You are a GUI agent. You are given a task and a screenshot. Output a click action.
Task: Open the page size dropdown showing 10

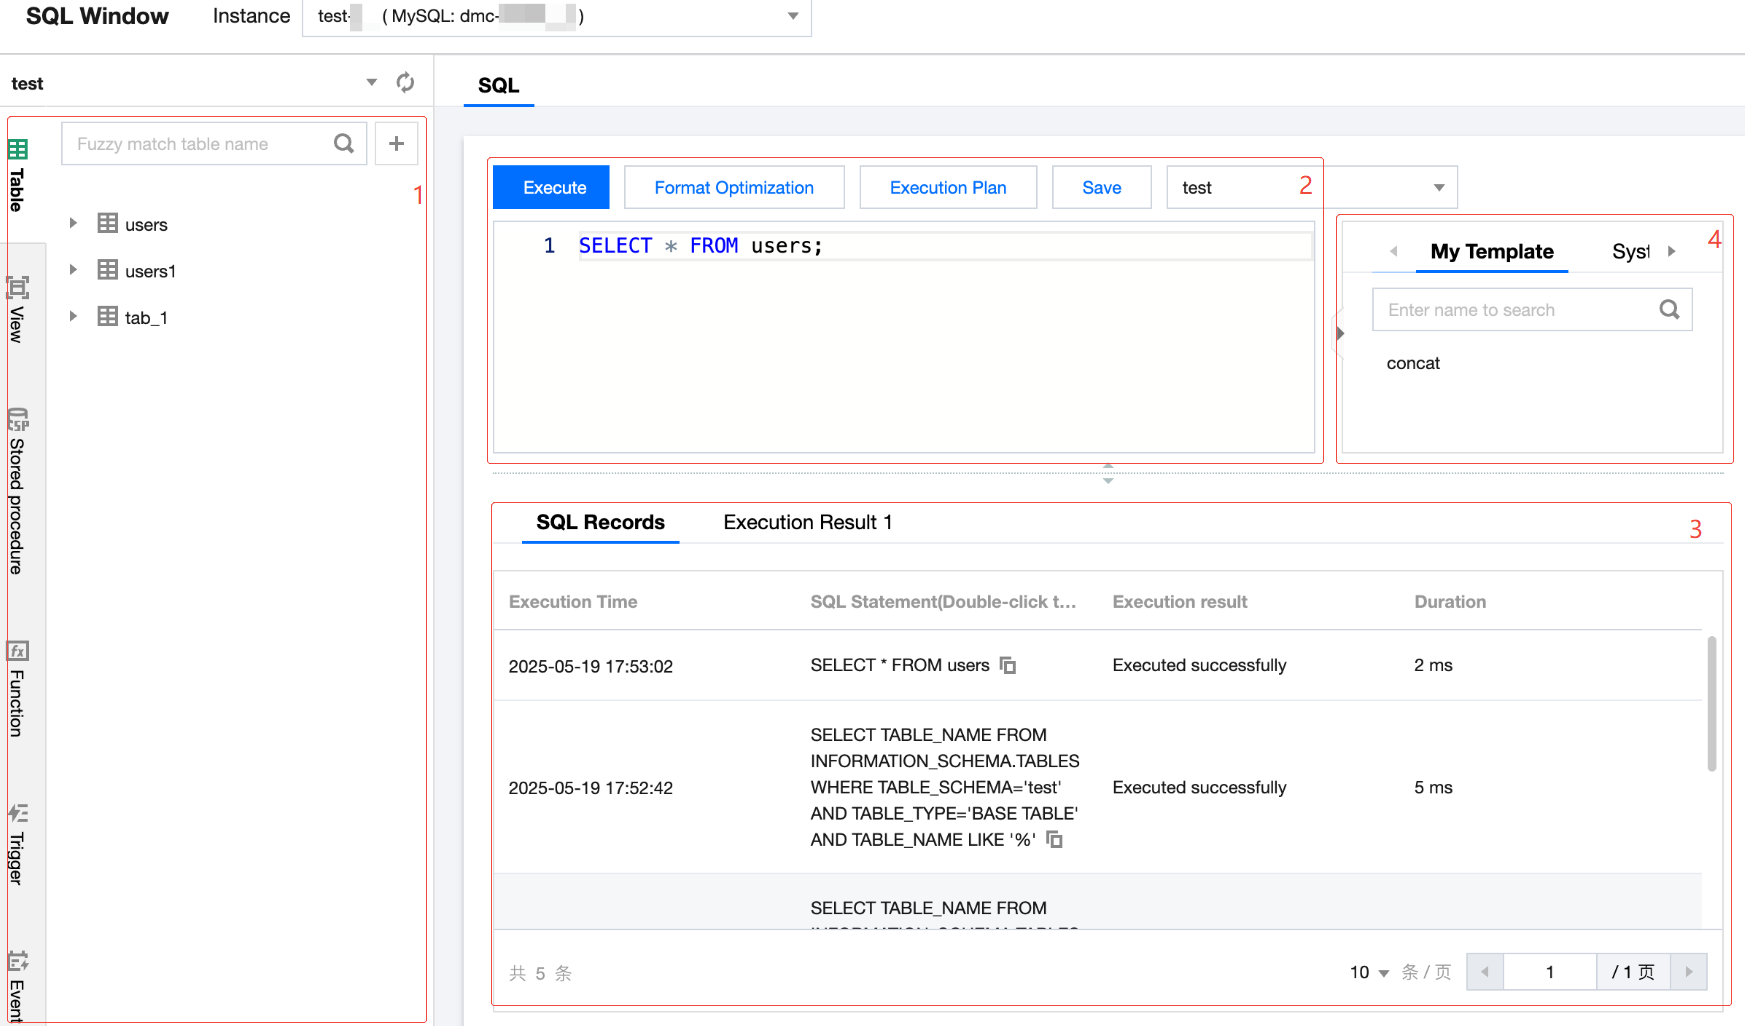(1369, 972)
